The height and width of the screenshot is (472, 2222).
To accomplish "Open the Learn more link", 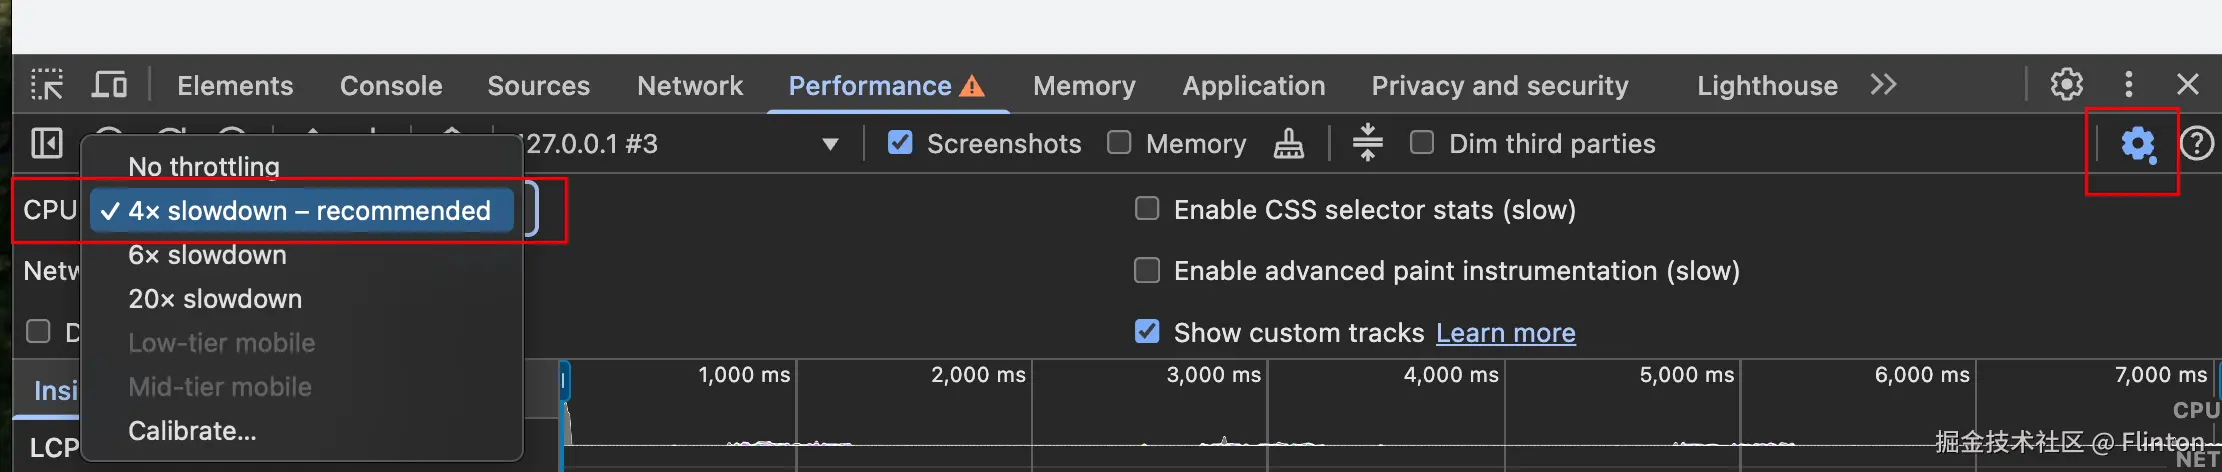I will [x=1505, y=333].
